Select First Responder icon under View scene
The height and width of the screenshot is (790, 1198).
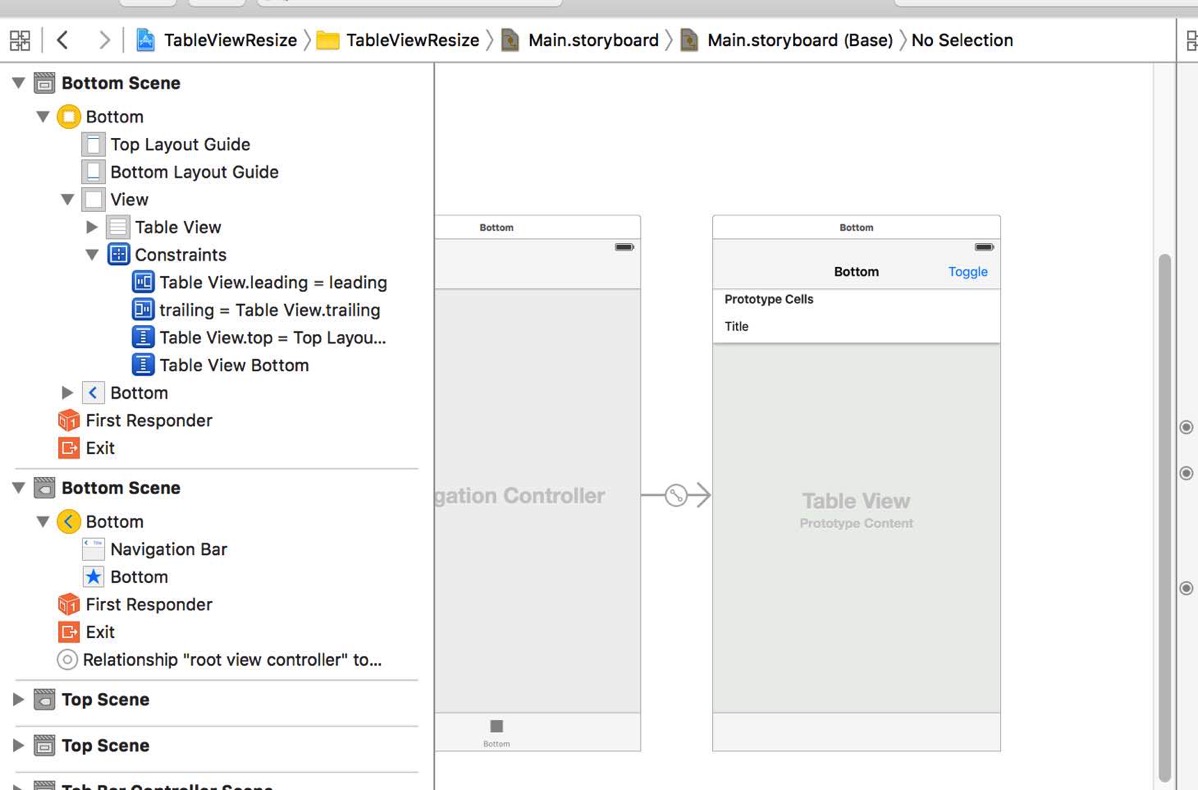[69, 420]
